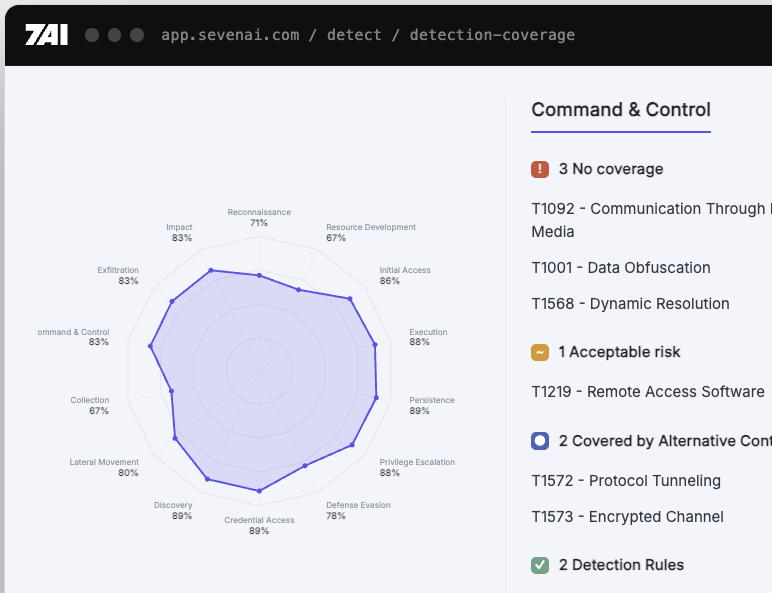Click the Resource Development radar data point

click(x=298, y=290)
